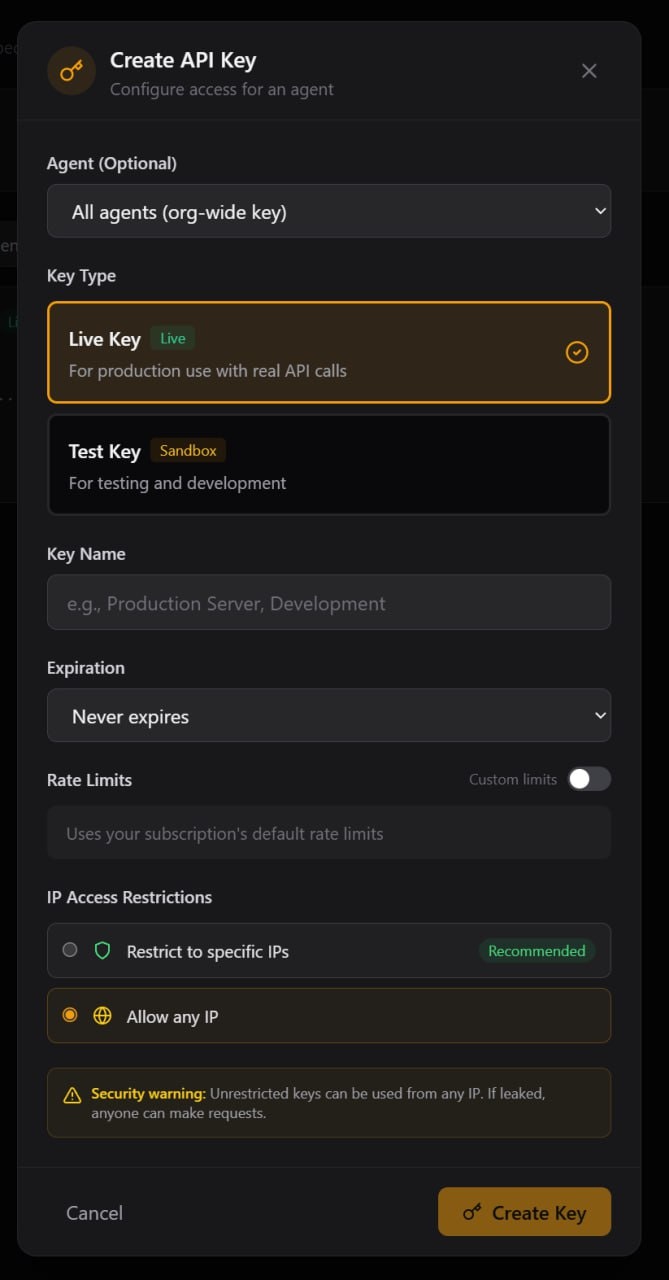Dismiss the dialog with the X icon
Image resolution: width=669 pixels, height=1280 pixels.
[x=589, y=70]
